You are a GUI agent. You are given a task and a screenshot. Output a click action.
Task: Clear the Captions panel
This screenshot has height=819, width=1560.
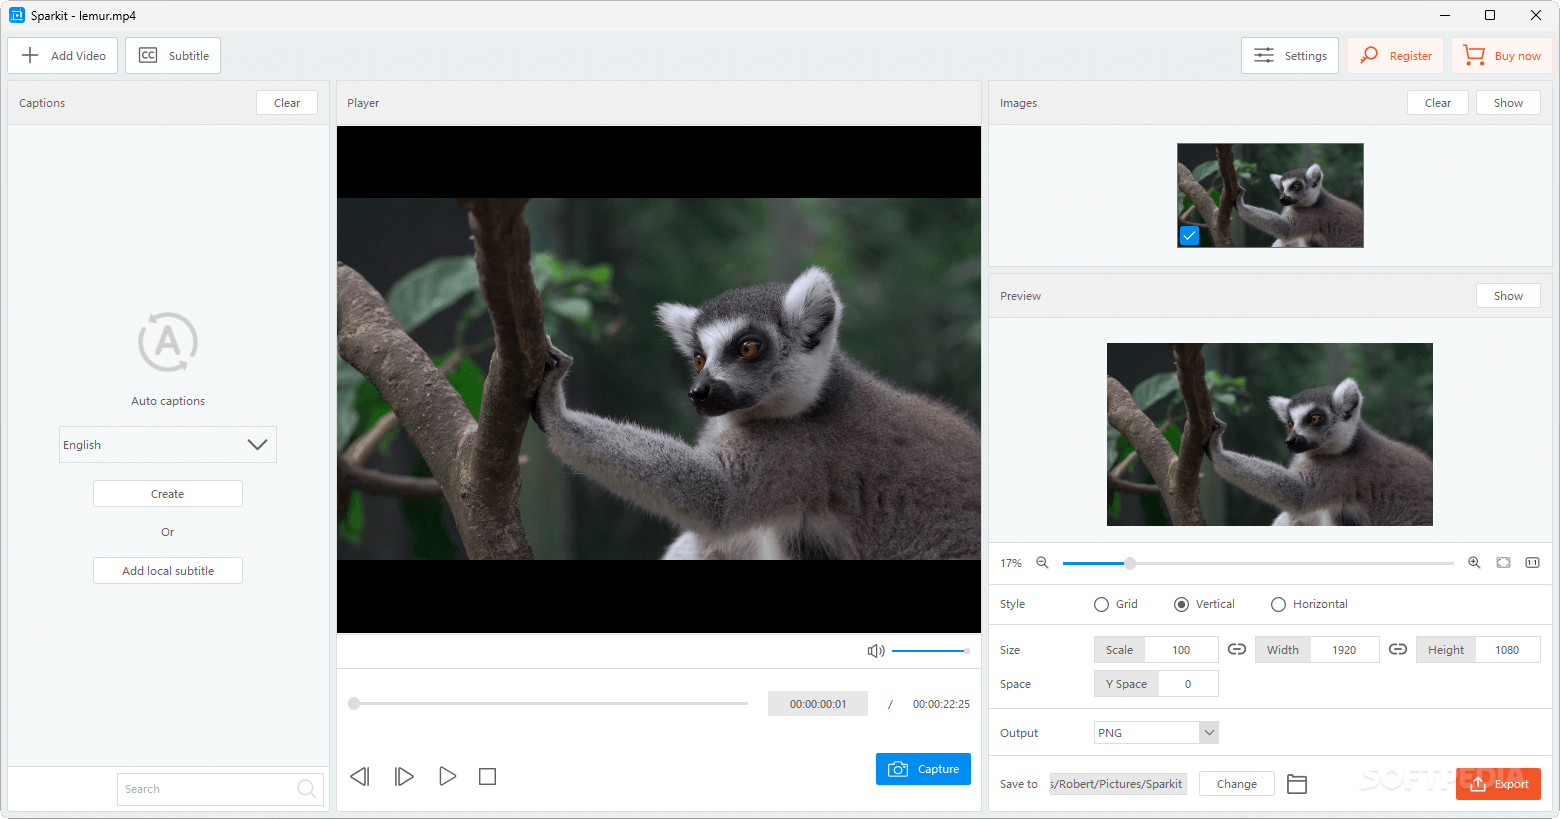tap(287, 103)
